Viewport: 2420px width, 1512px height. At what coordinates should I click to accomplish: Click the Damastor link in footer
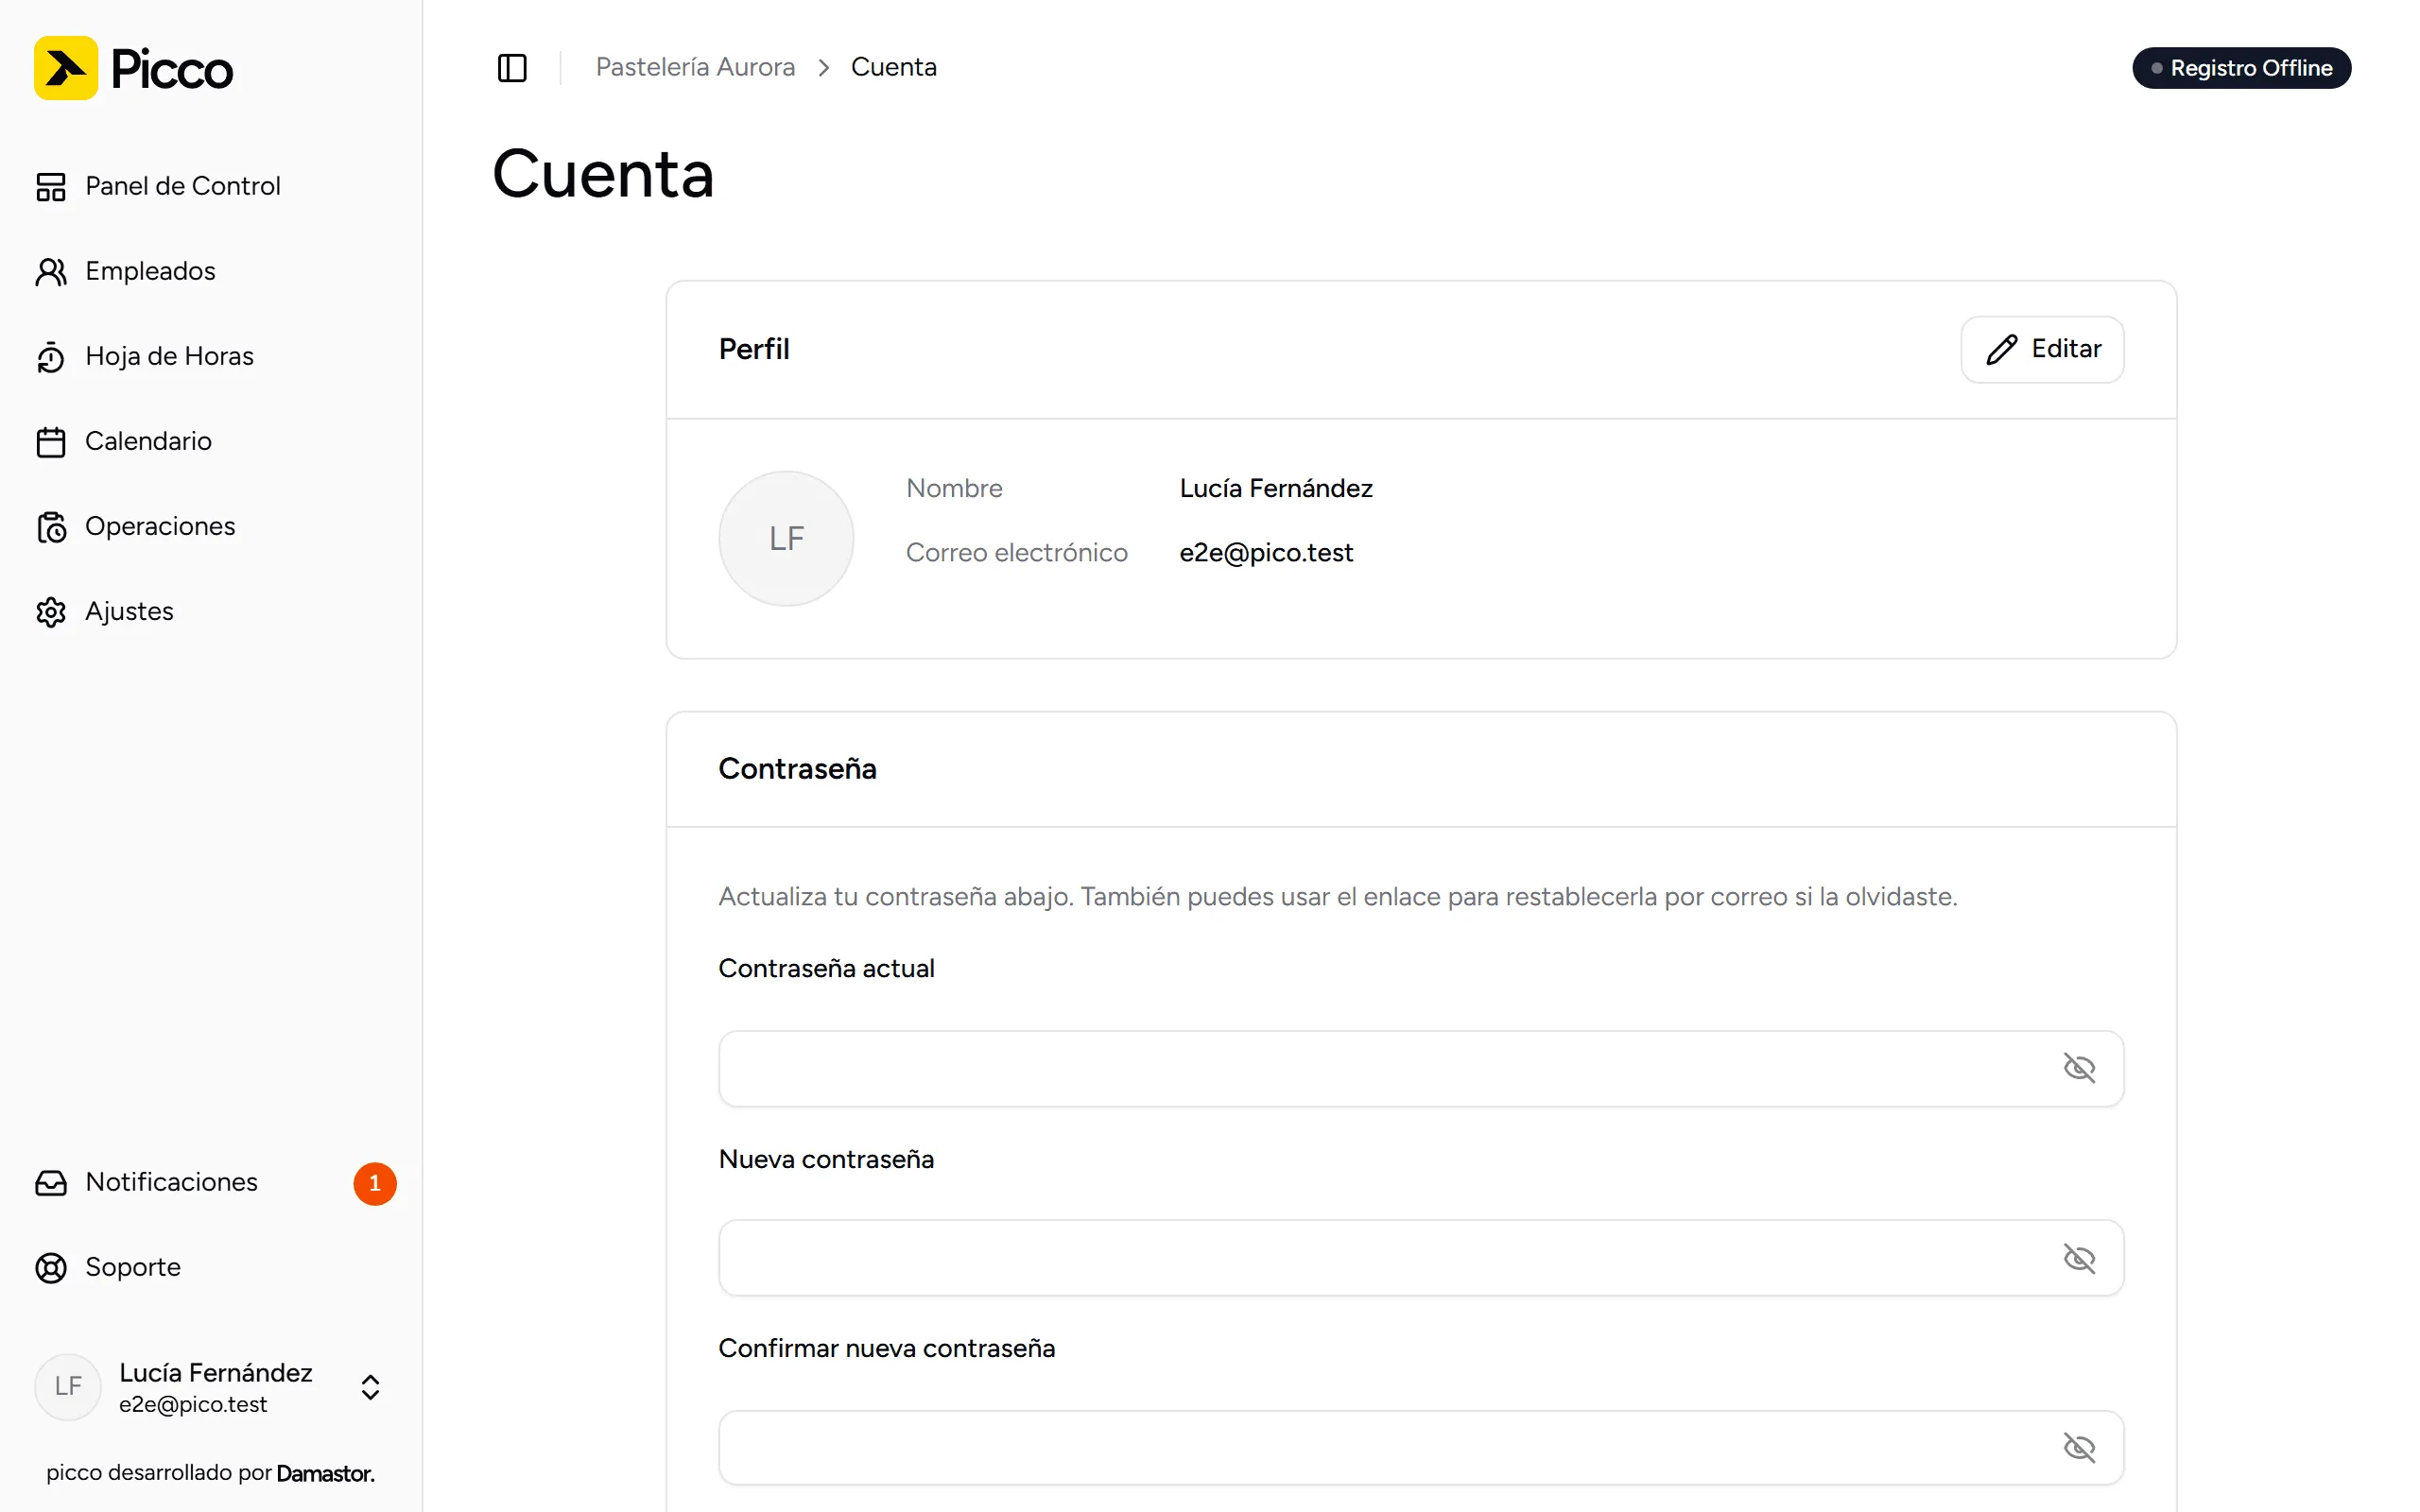tap(325, 1473)
